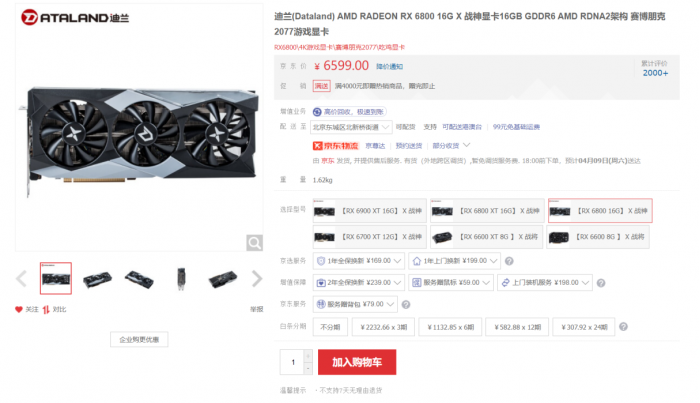Expand the 2年全保换新 ¥239.00 dropdown
This screenshot has height=403, width=700.
tap(358, 283)
